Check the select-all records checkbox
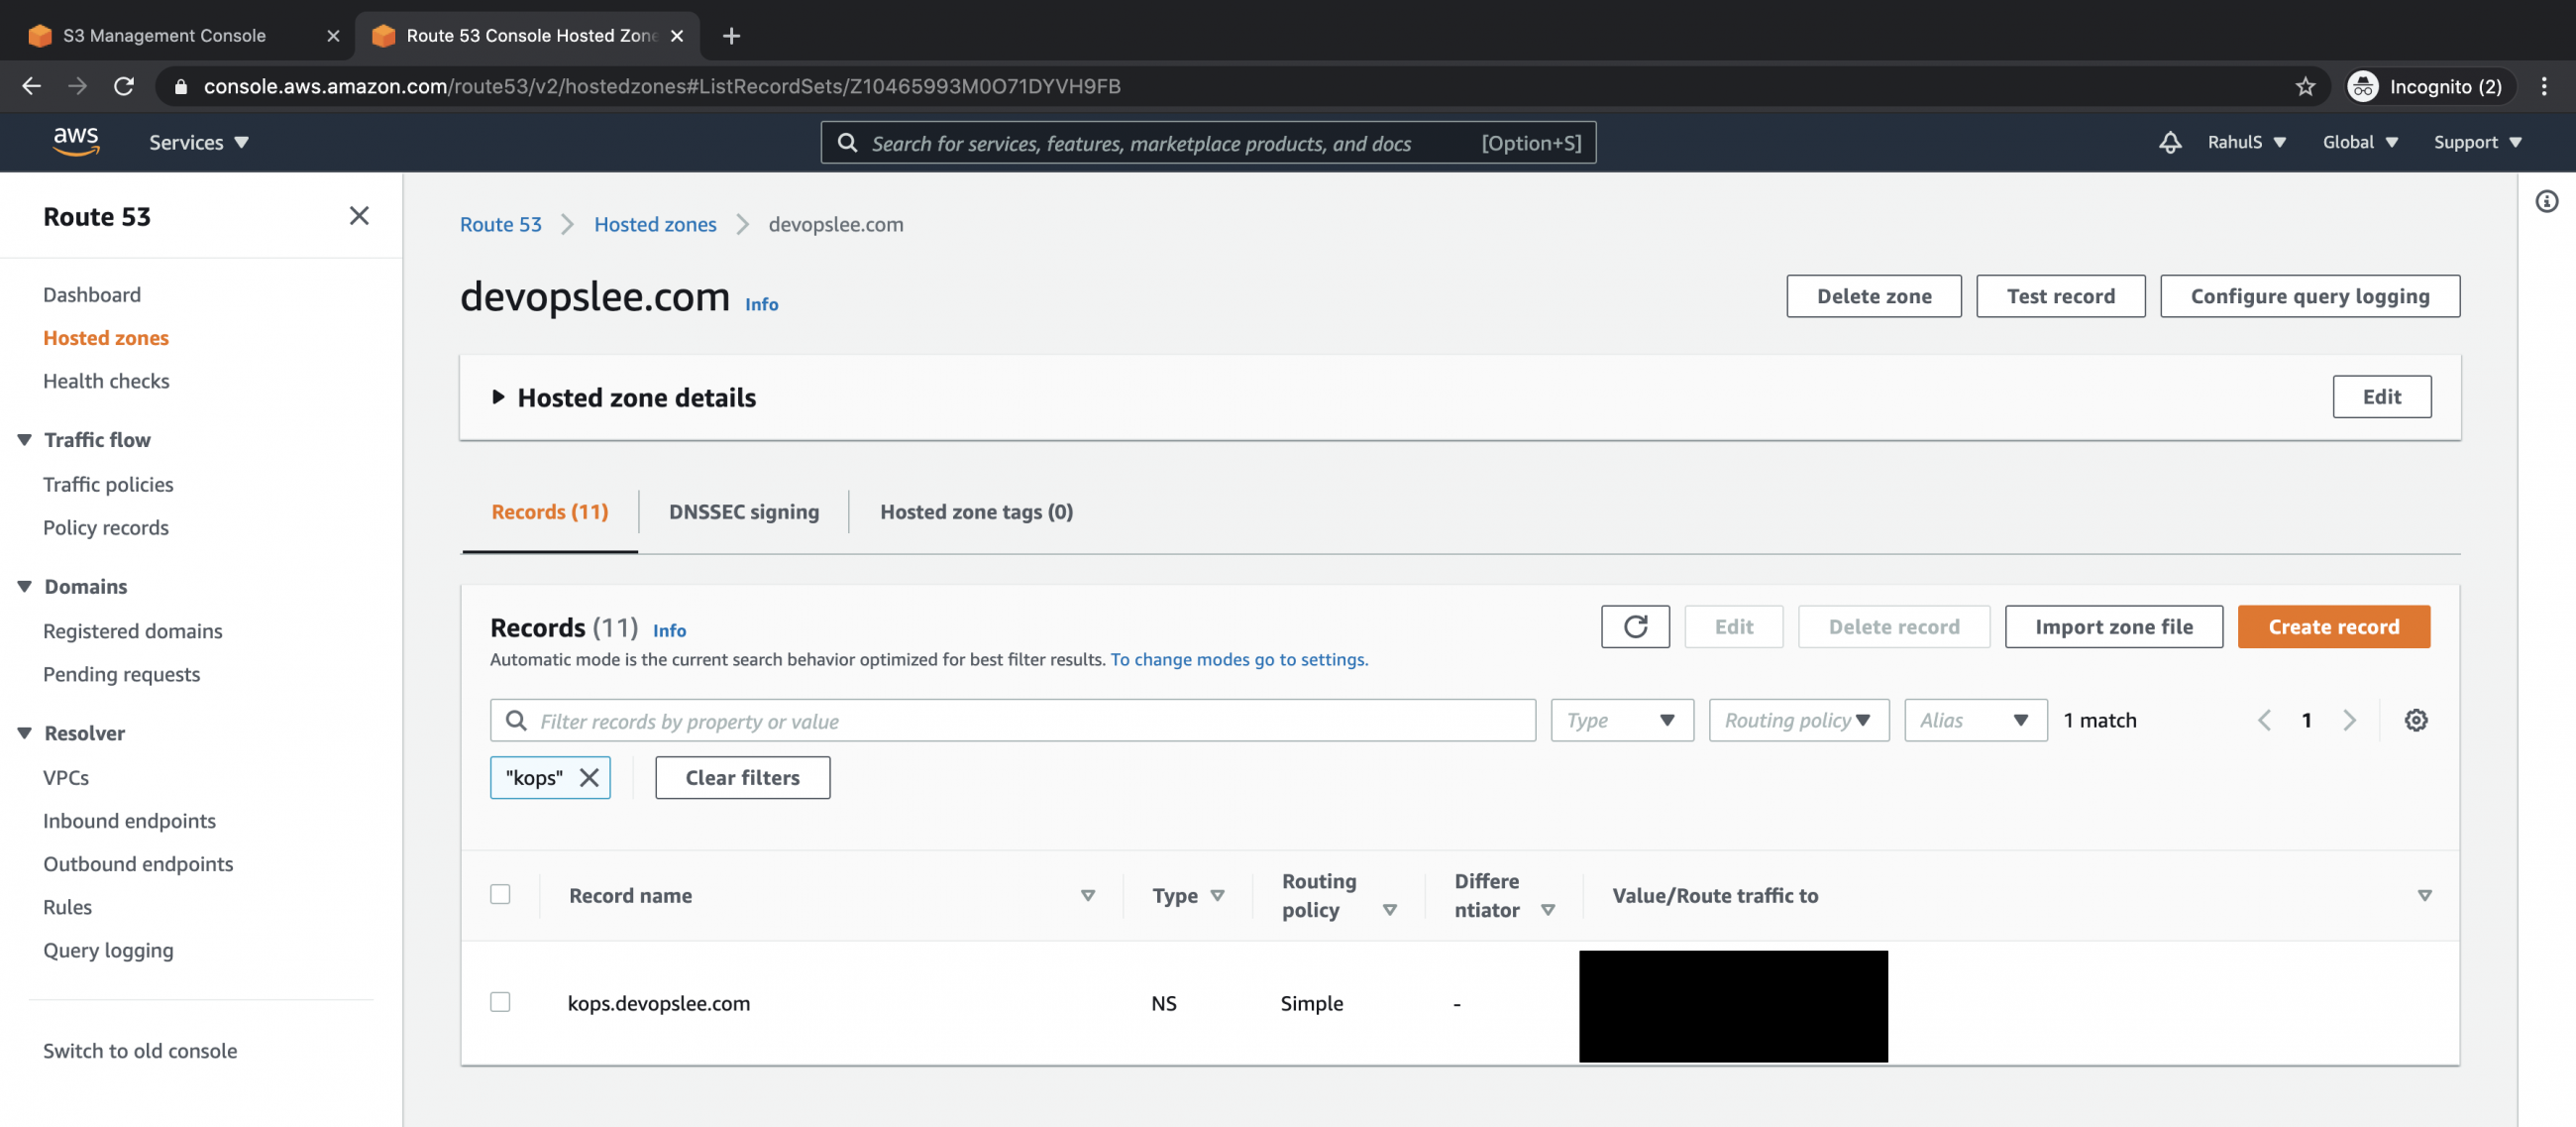Screen dimensions: 2576x1127 click(x=500, y=894)
